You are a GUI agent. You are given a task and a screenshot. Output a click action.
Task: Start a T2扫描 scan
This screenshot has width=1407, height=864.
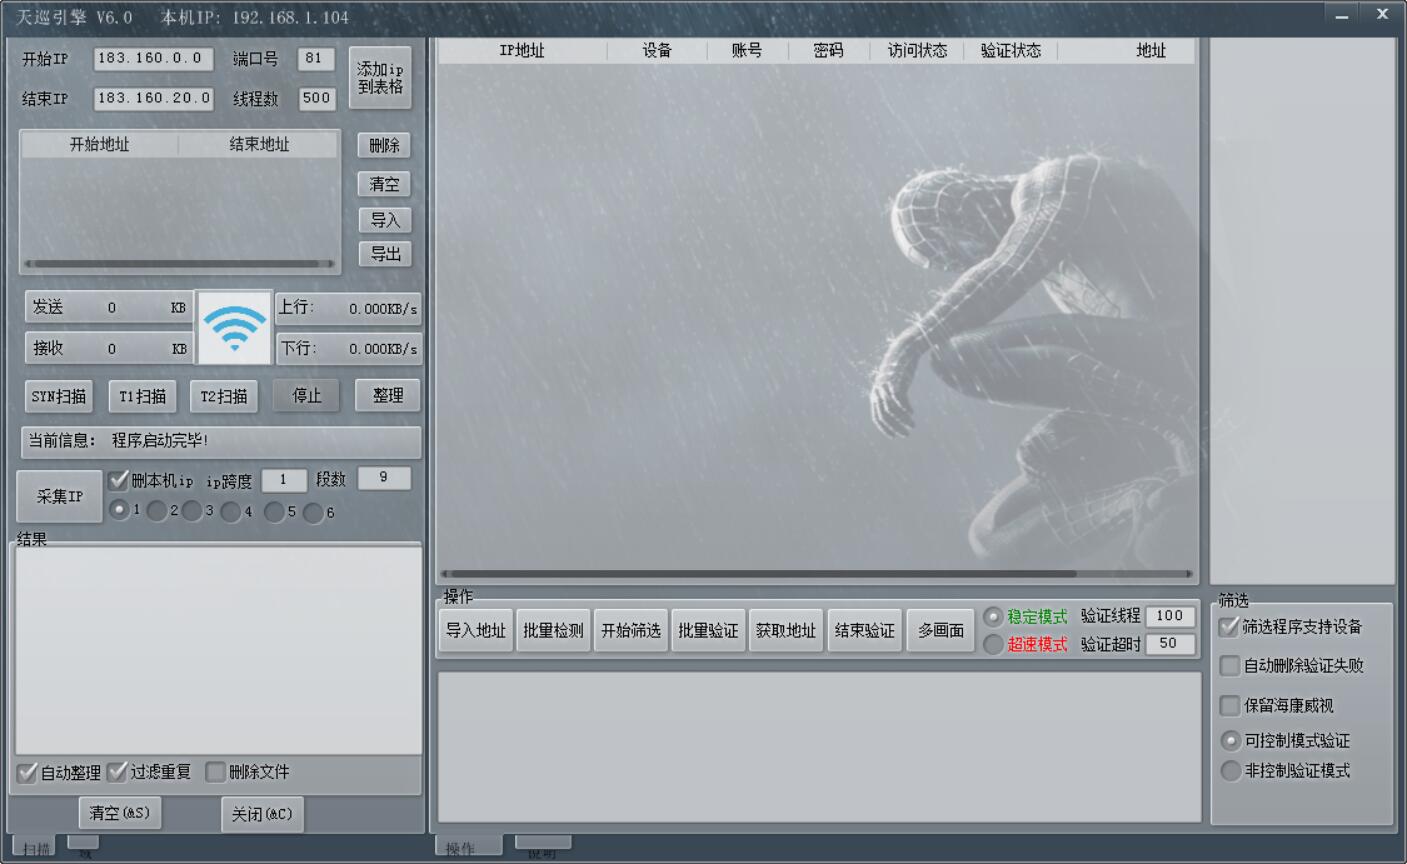coord(224,396)
